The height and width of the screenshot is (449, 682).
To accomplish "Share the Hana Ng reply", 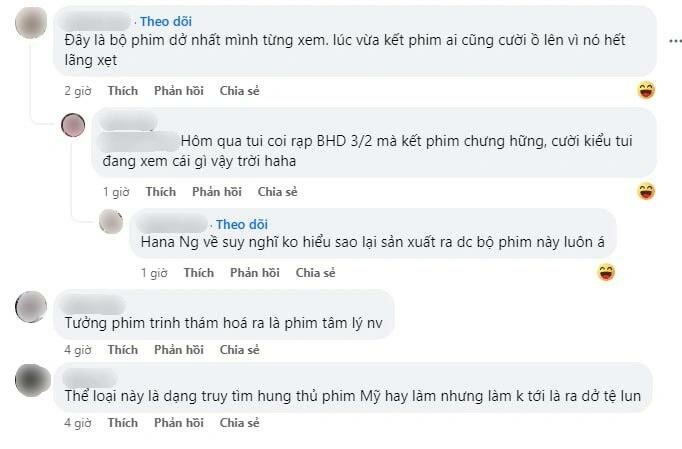I will 315,273.
